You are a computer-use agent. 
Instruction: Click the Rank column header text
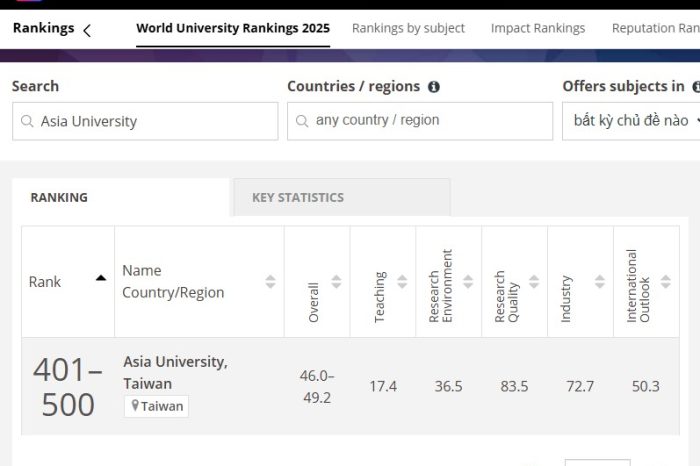tap(45, 282)
